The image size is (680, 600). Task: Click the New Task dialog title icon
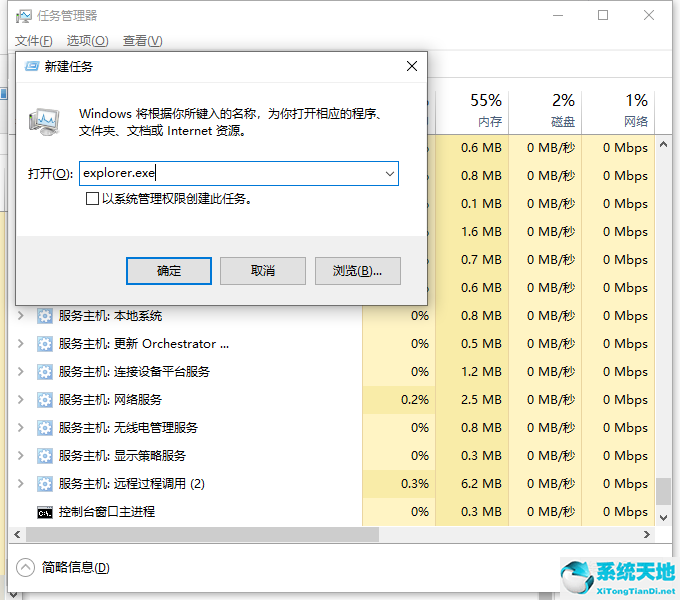pyautogui.click(x=32, y=66)
